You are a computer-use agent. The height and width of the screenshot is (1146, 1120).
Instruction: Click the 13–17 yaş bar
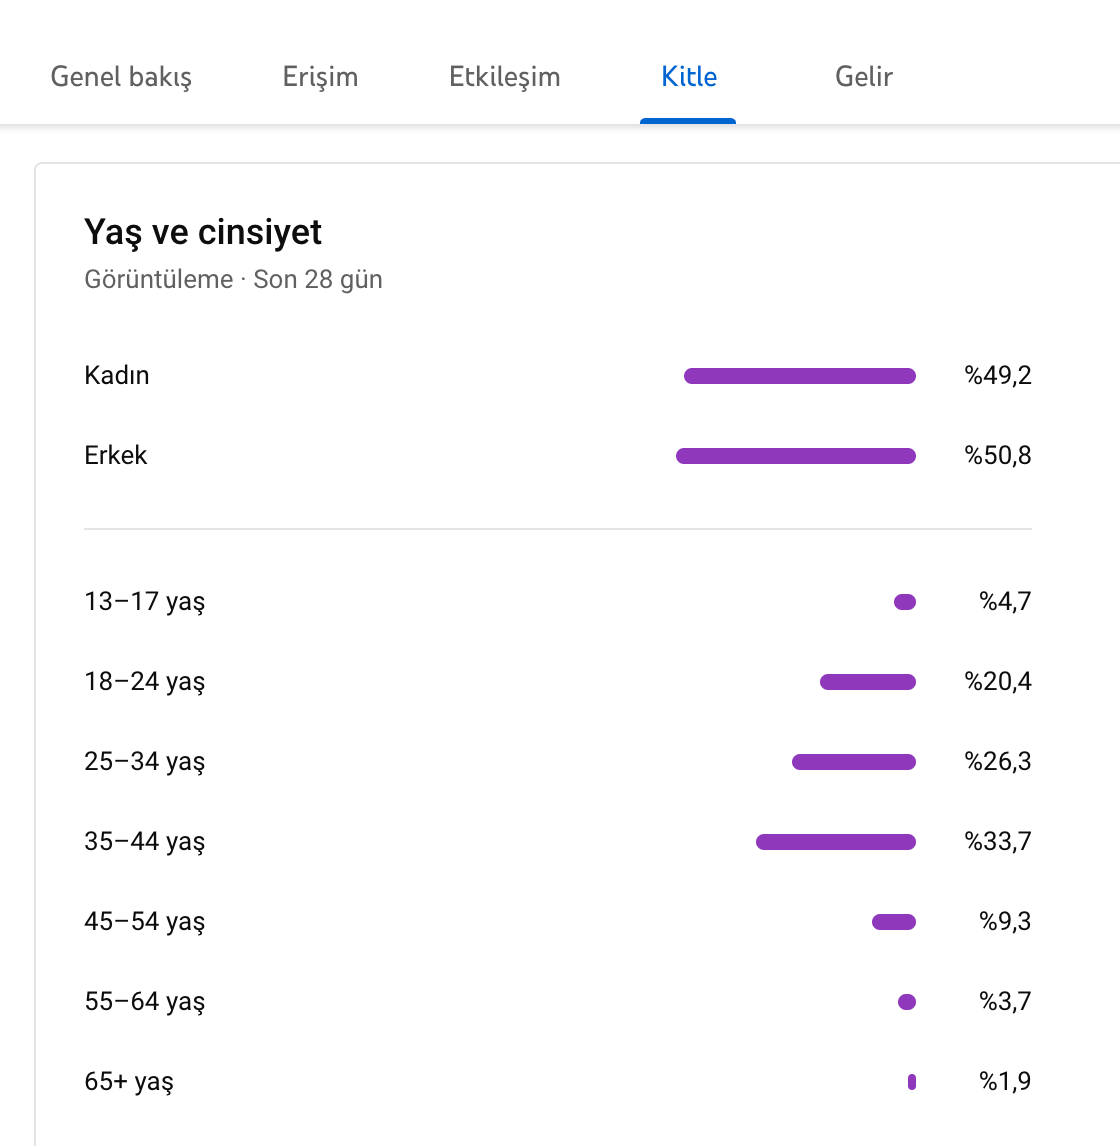[x=904, y=602]
